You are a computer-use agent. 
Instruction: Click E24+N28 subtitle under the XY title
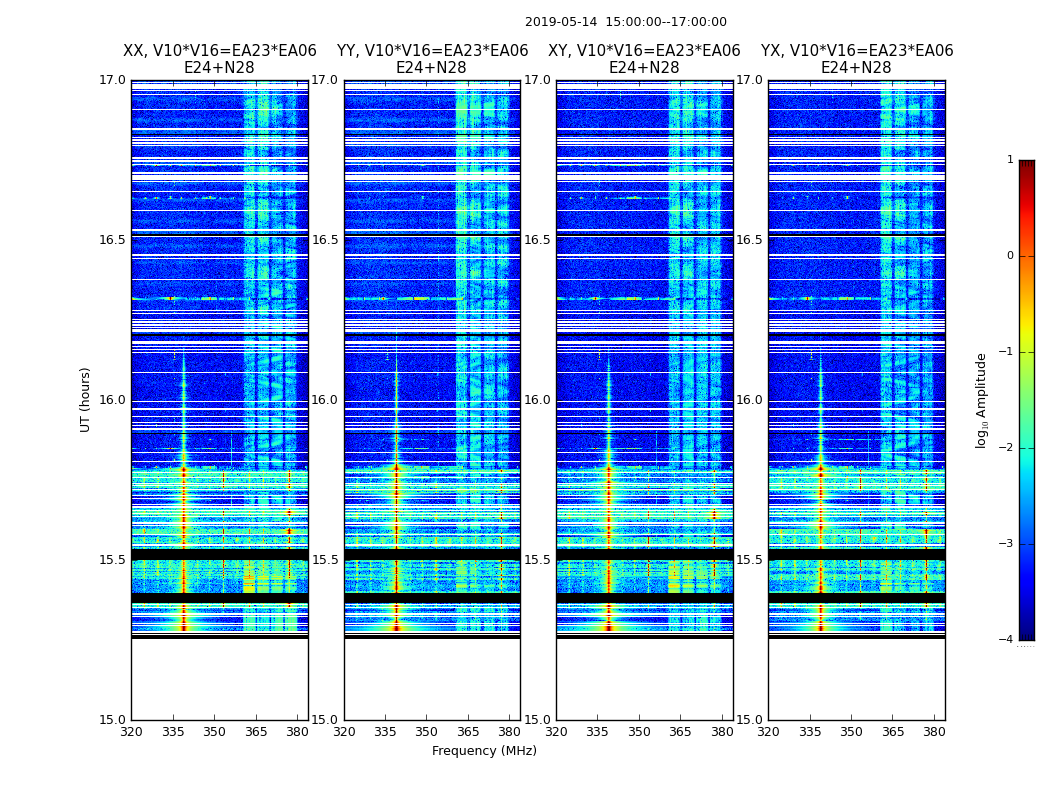tap(644, 68)
